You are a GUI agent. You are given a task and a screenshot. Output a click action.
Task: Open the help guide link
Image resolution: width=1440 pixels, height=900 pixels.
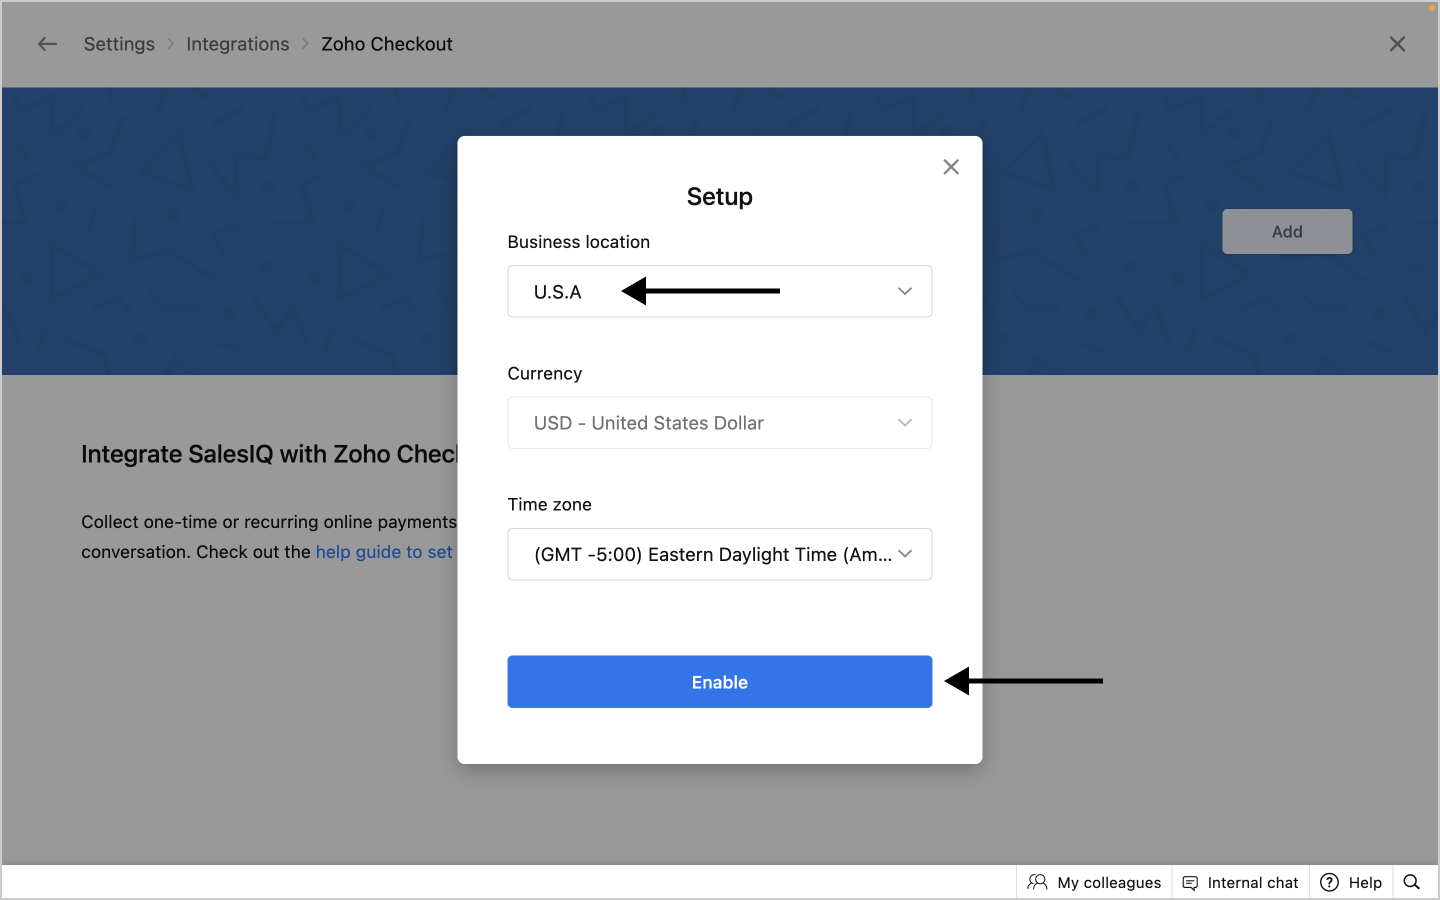(384, 552)
